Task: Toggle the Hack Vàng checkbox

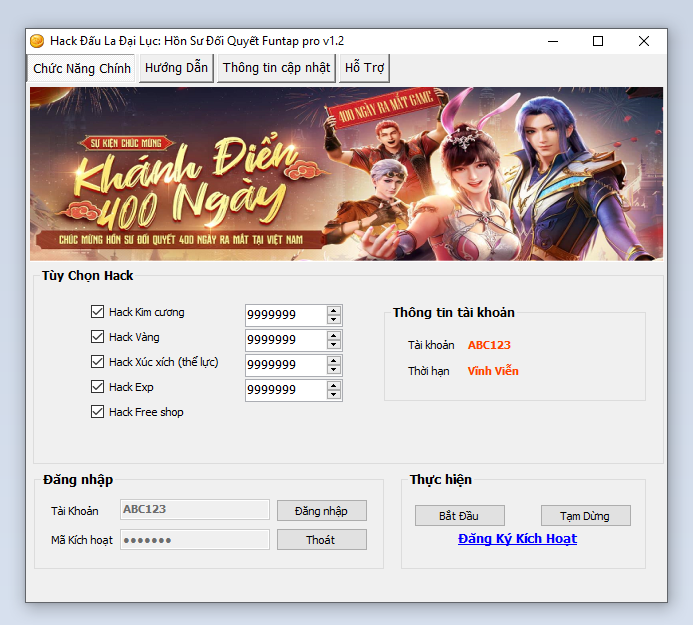Action: coord(98,337)
